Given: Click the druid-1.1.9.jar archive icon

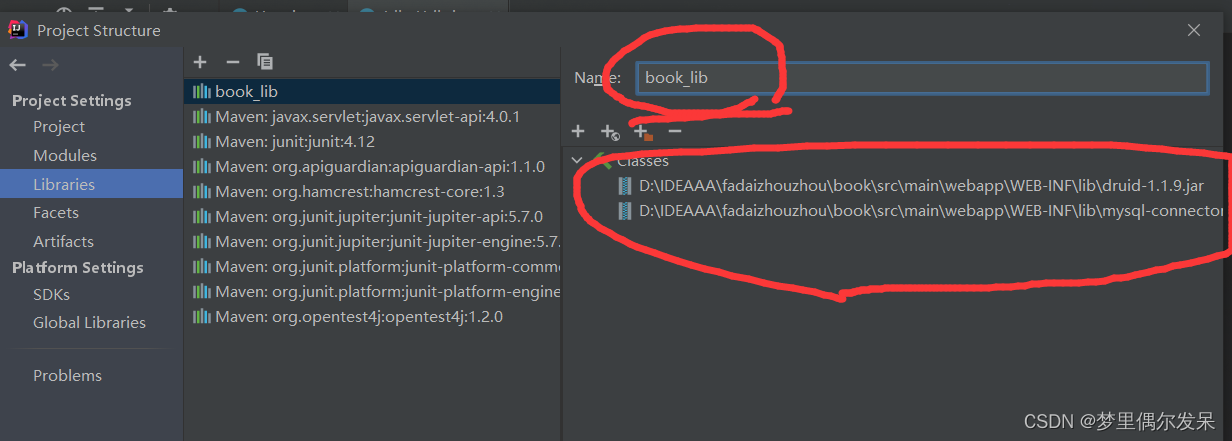Looking at the screenshot, I should point(626,184).
